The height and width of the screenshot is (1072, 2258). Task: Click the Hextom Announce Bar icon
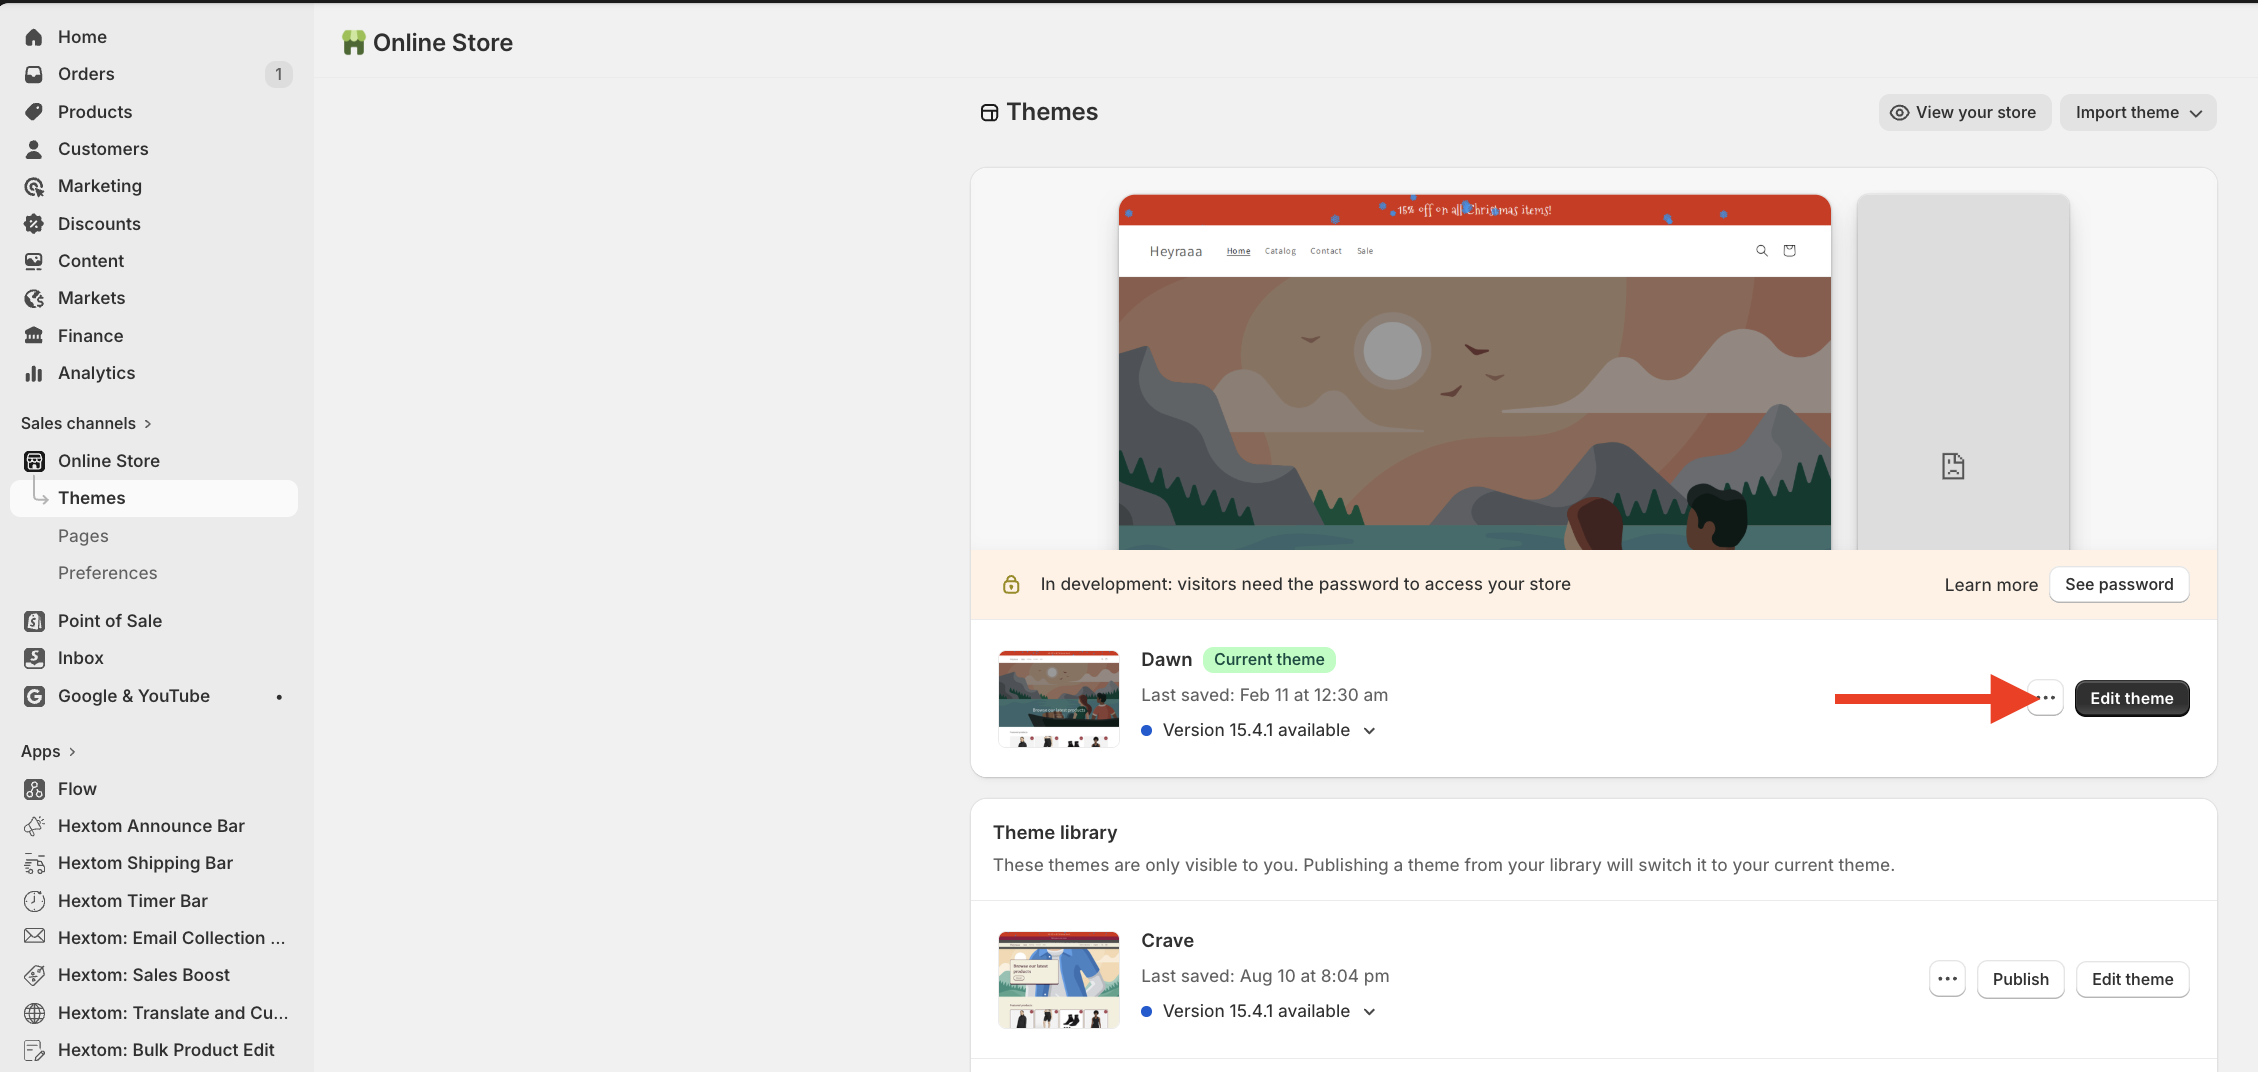[x=34, y=826]
